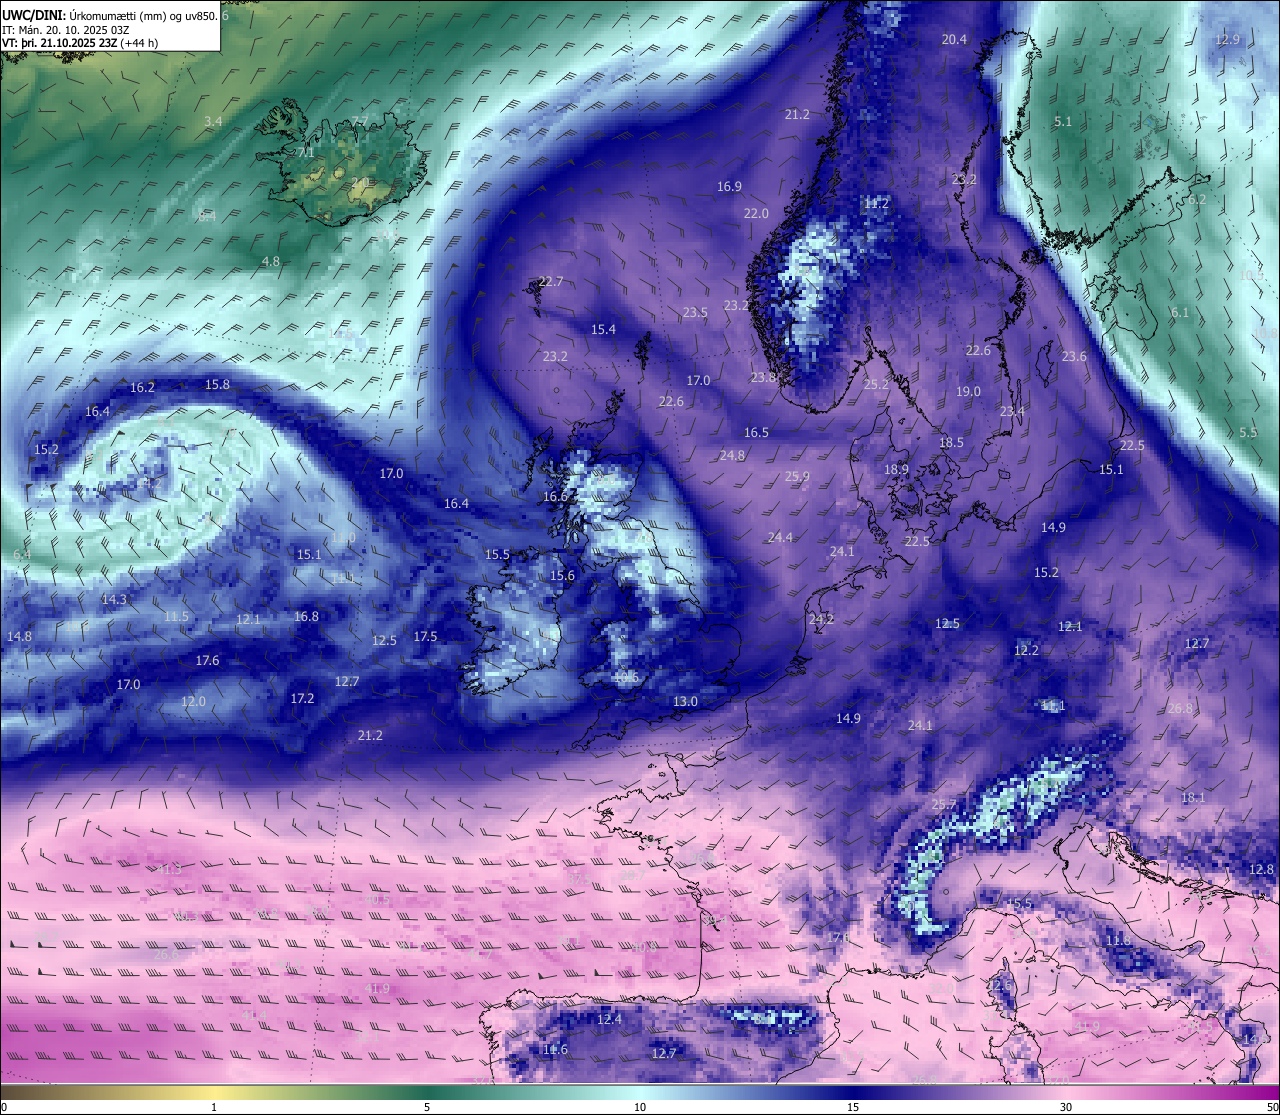Viewport: 1280px width, 1115px height.
Task: Click the 5 tick label on the colour scale
Action: point(427,1107)
